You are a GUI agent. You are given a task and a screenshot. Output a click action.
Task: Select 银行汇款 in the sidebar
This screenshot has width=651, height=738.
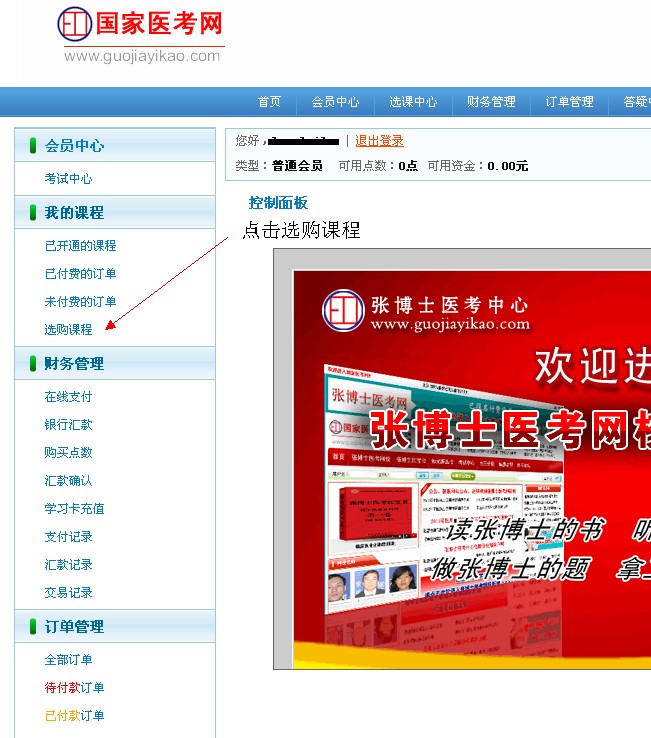(68, 425)
